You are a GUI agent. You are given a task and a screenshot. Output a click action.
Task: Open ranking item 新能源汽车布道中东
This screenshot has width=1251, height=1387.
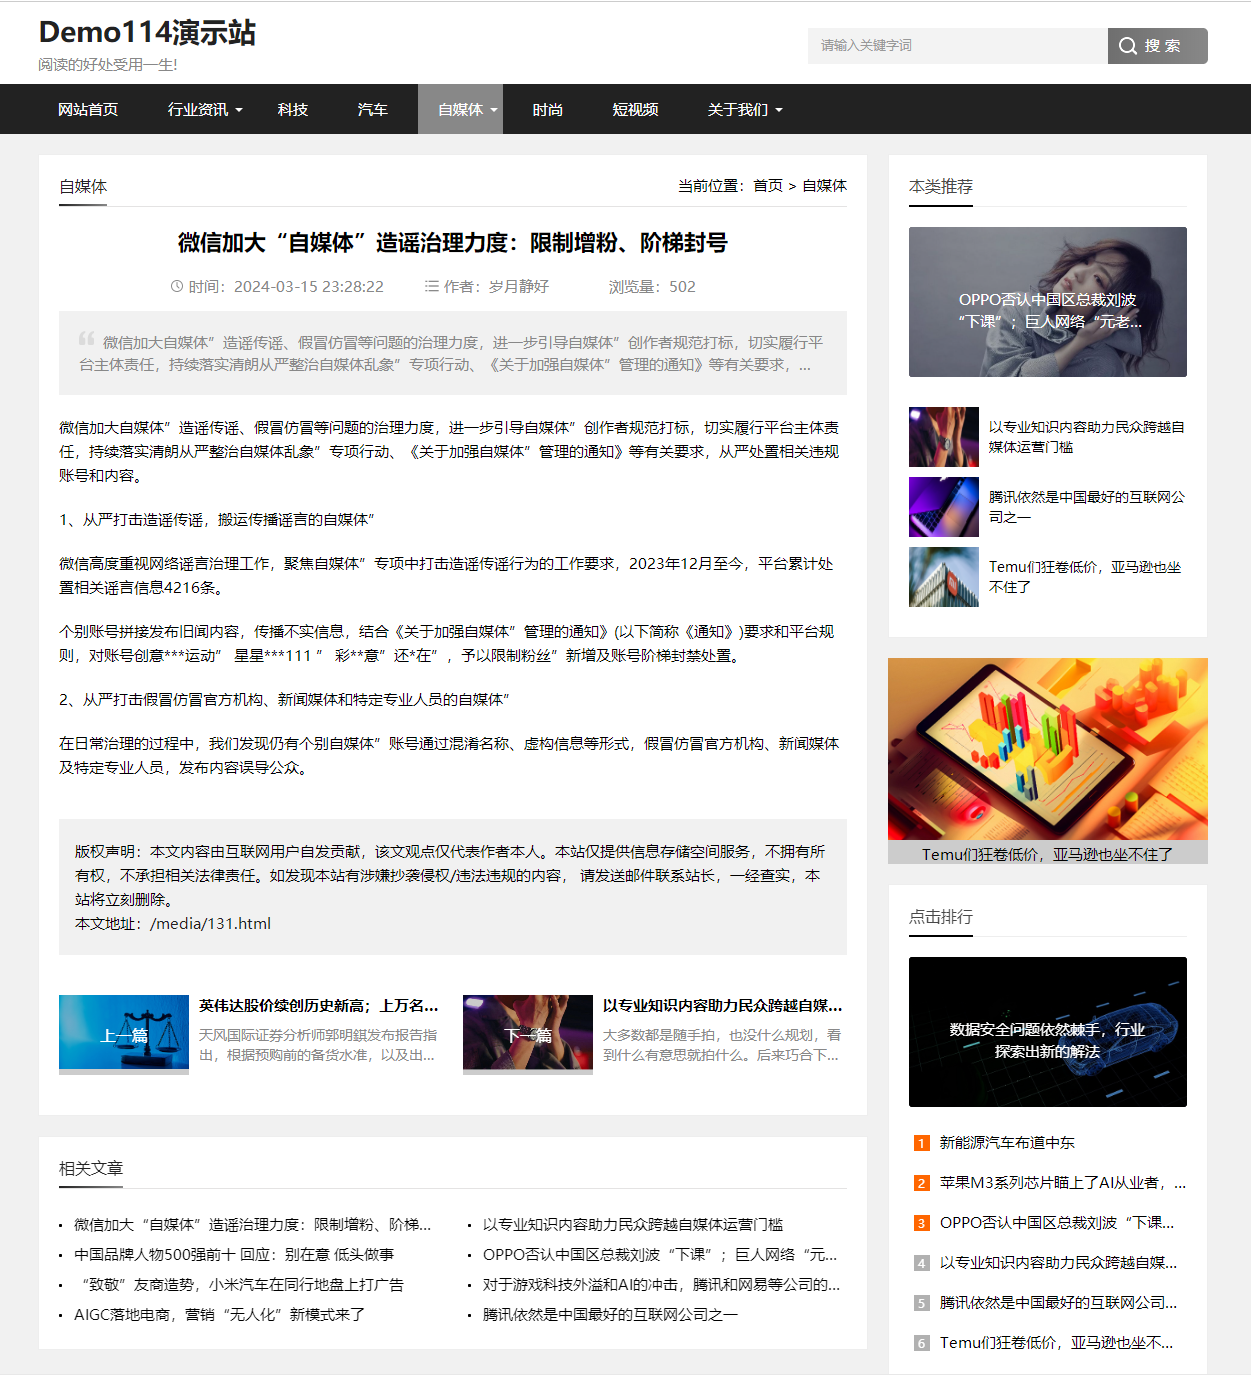(1007, 1143)
